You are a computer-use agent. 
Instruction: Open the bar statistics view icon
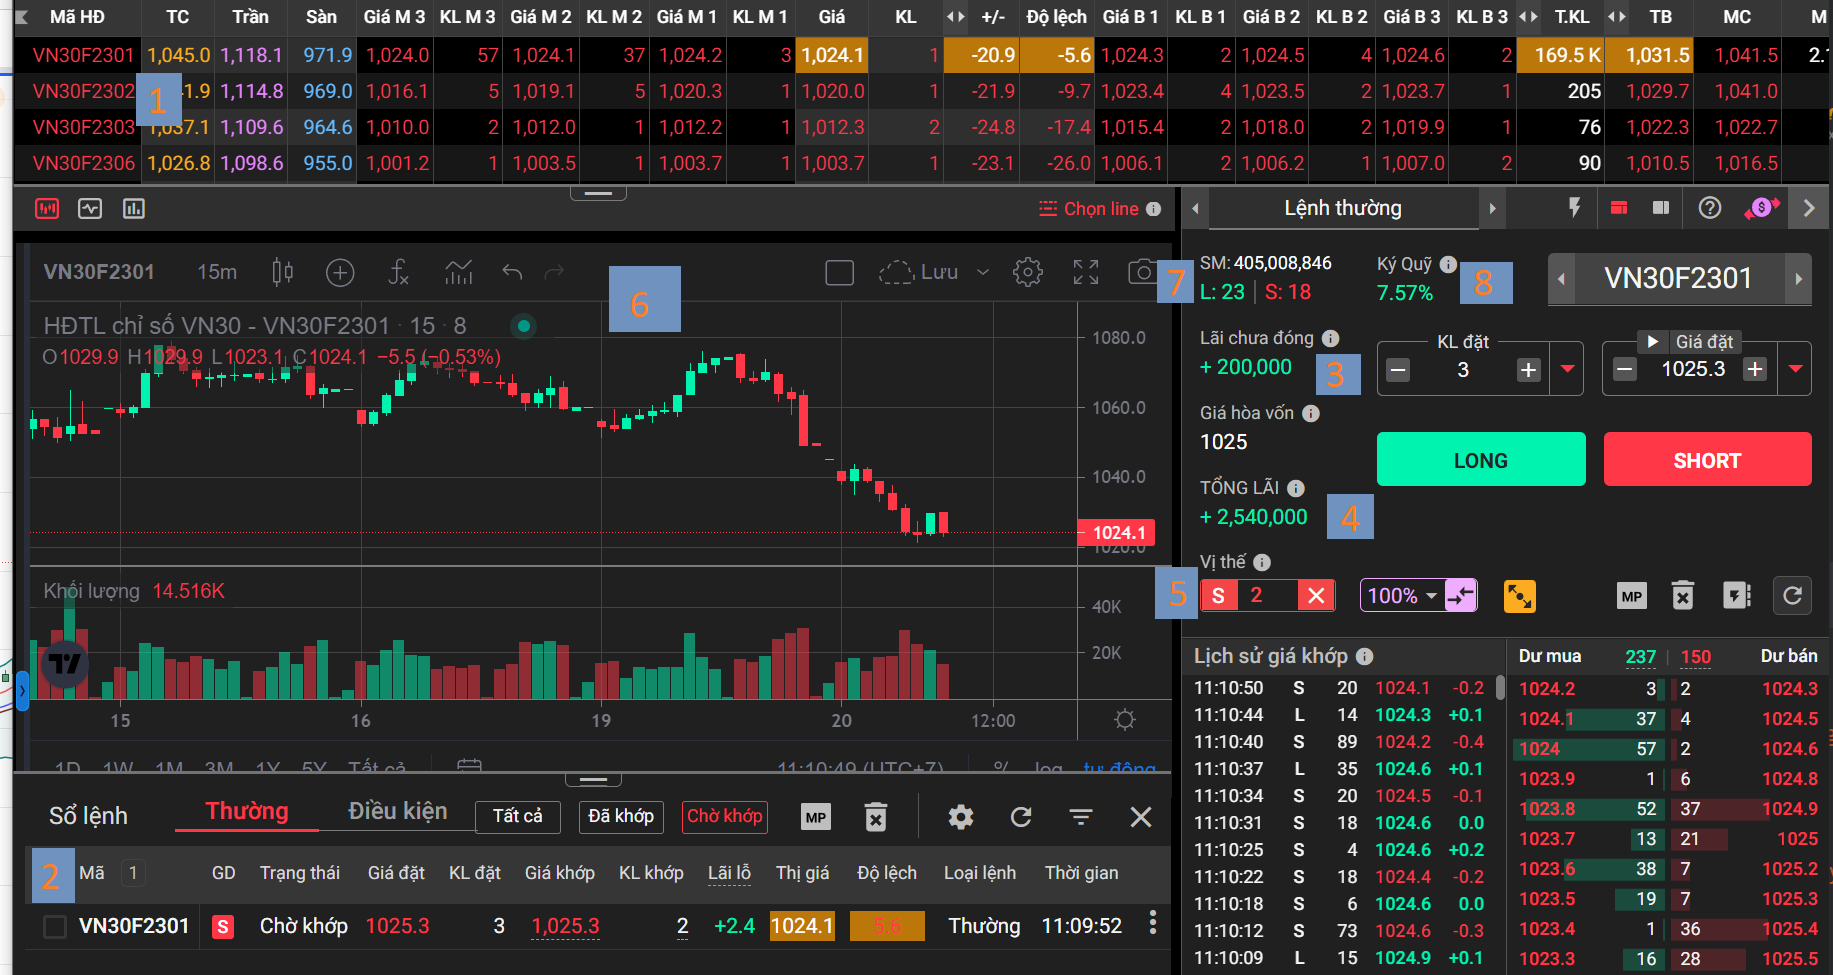[x=133, y=208]
